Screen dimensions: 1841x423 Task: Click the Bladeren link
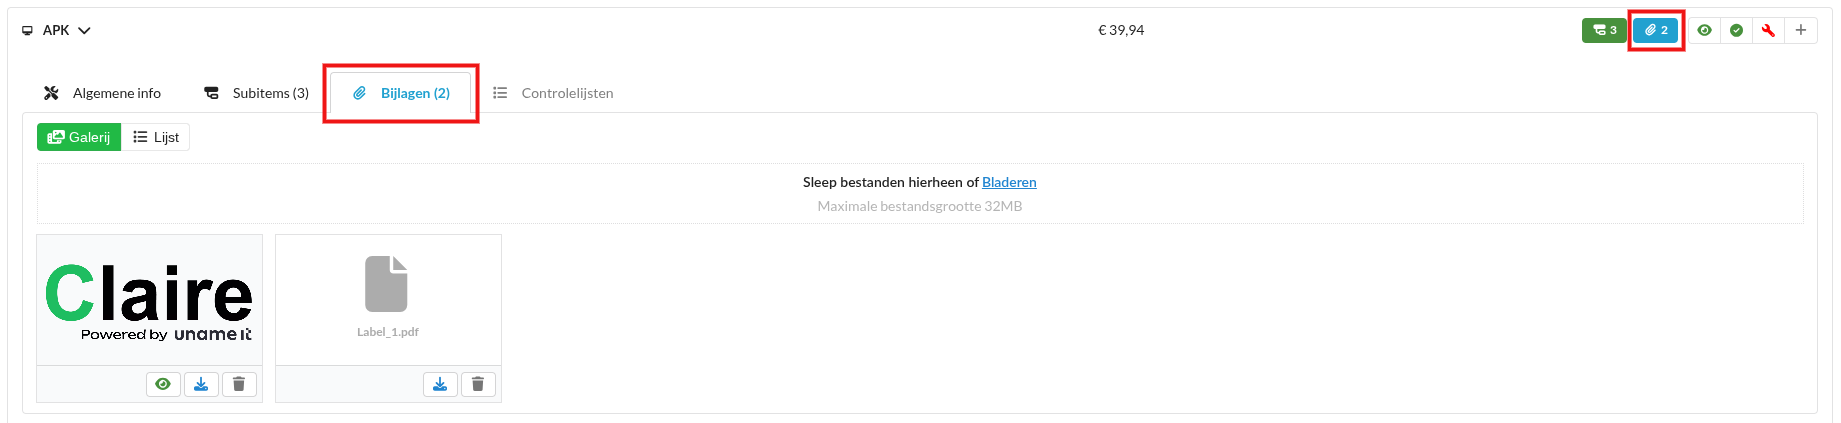click(1008, 182)
